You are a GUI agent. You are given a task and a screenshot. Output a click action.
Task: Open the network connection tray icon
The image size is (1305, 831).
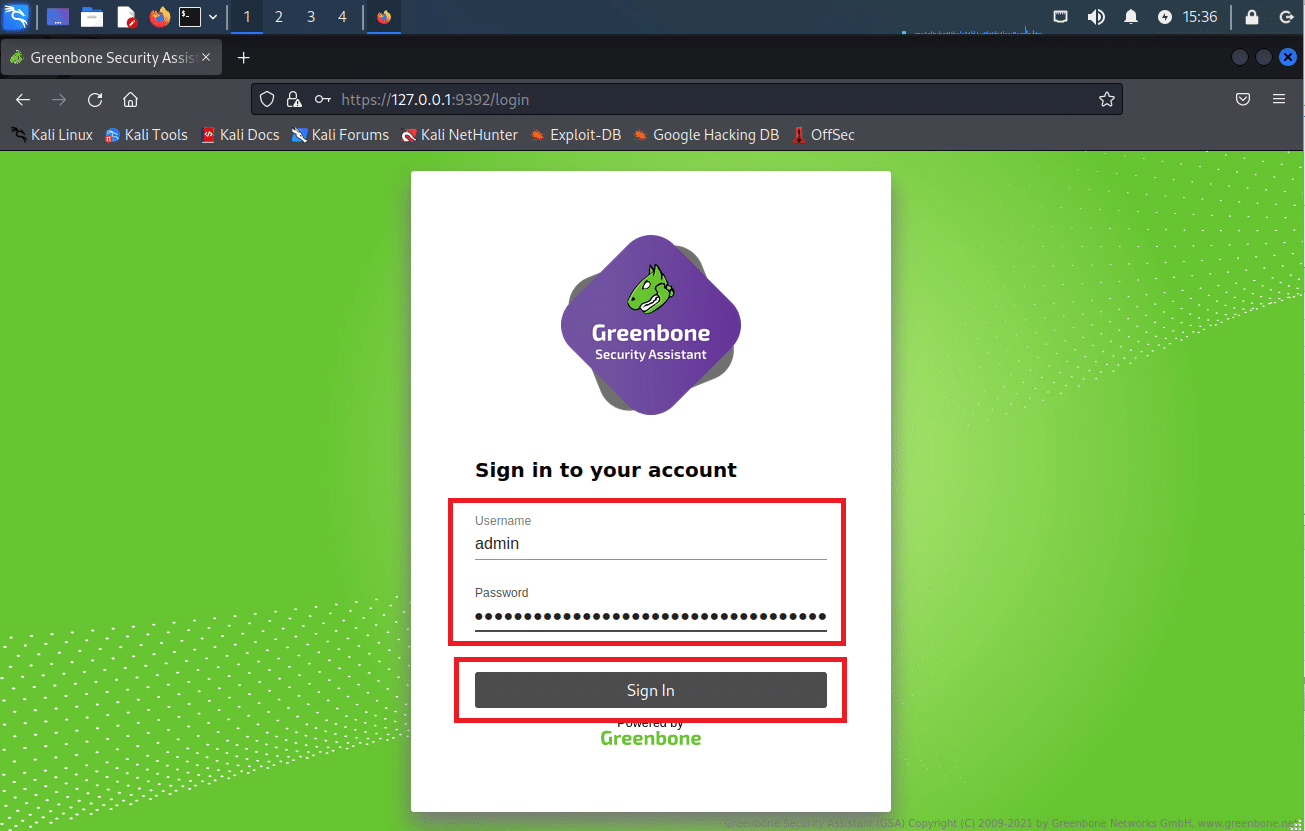[x=1061, y=17]
